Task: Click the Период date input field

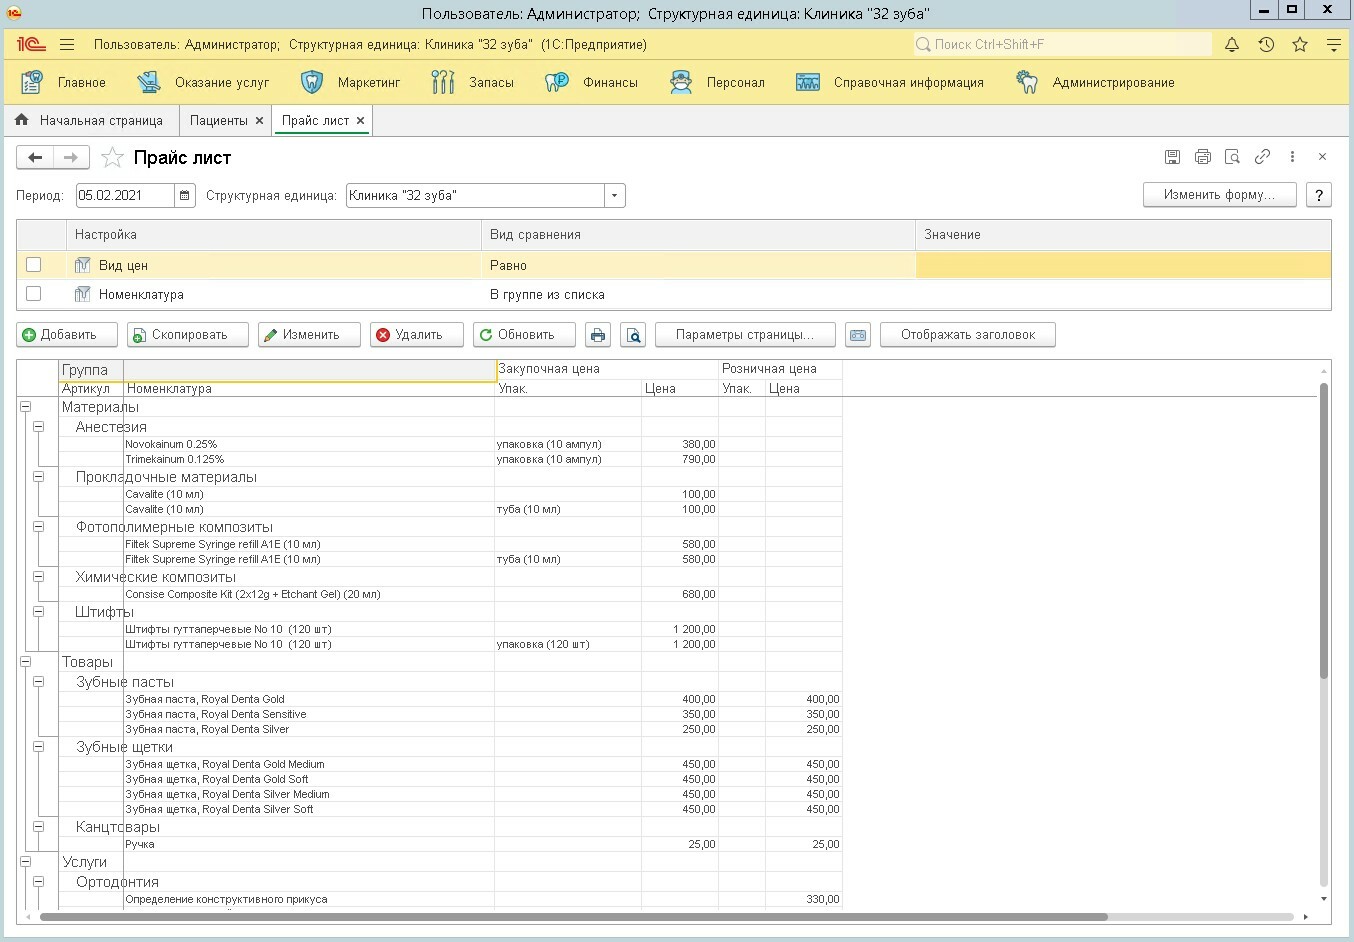Action: point(125,196)
